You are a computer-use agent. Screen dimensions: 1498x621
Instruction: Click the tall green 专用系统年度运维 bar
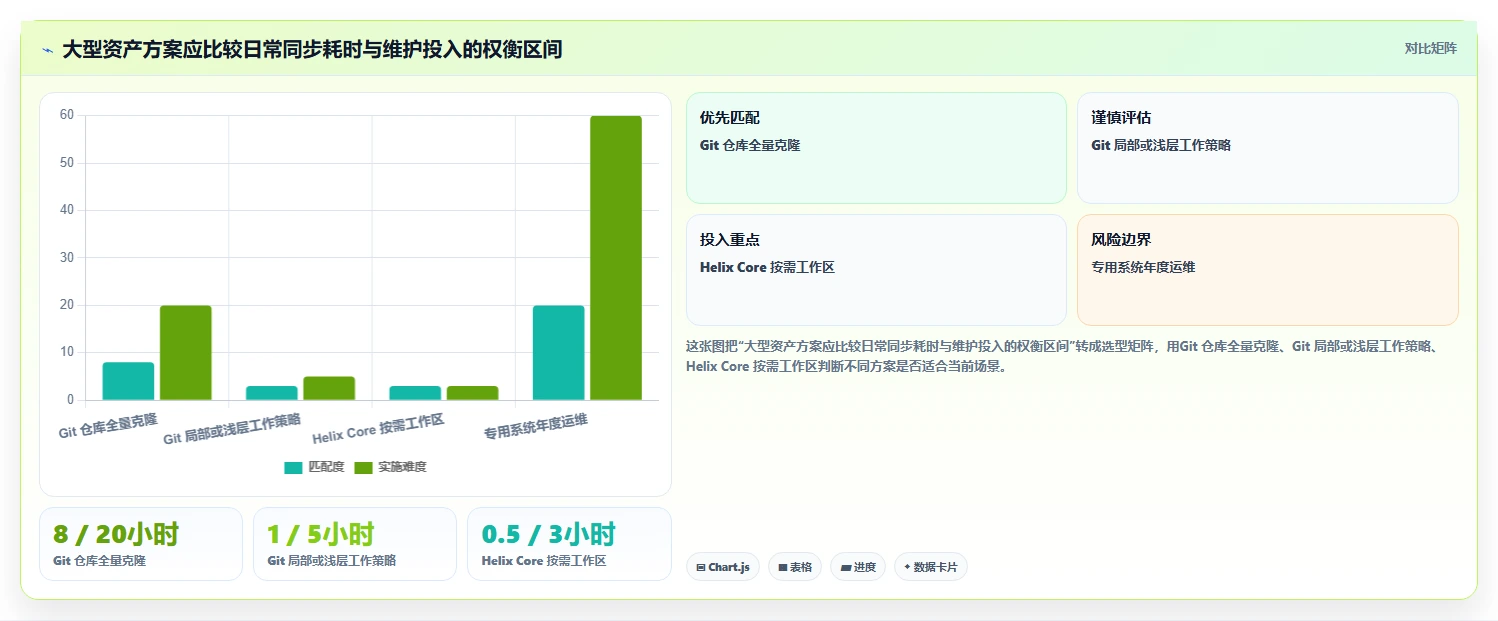[616, 258]
